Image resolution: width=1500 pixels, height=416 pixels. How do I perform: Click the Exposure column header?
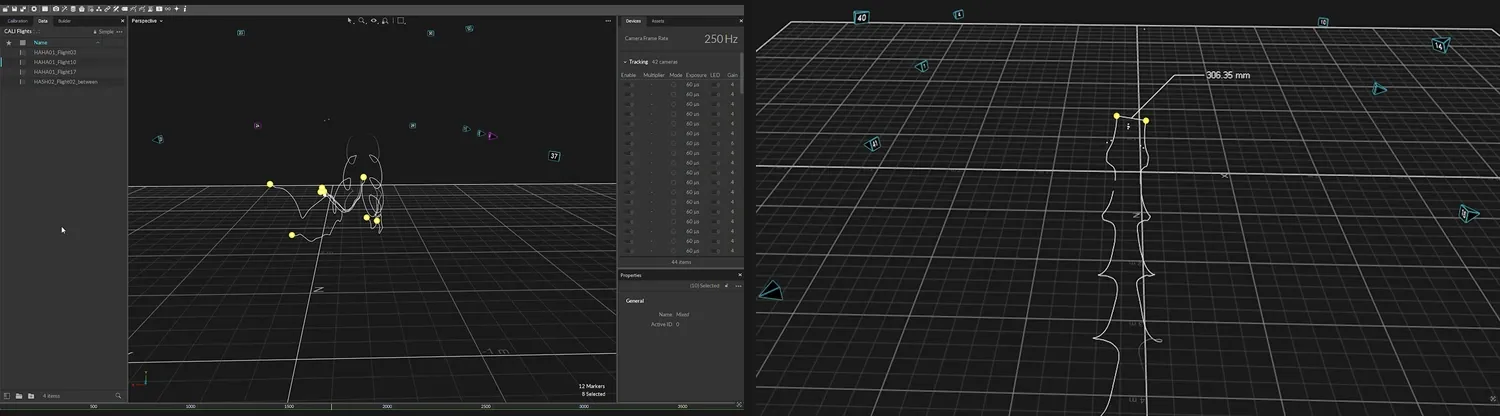click(x=696, y=75)
